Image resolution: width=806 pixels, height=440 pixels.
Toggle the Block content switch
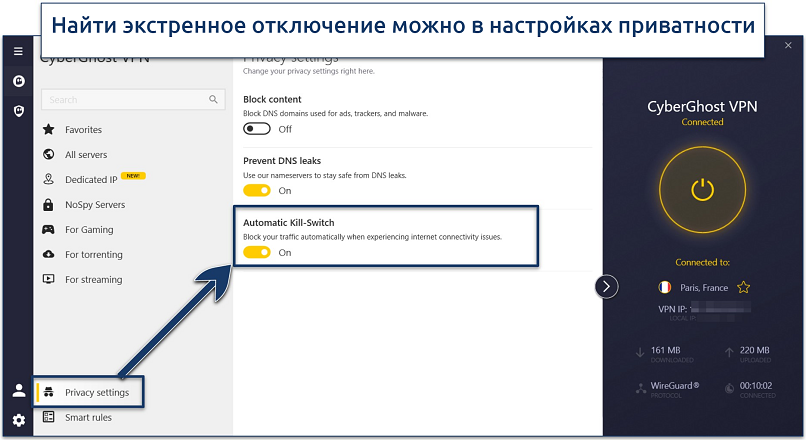[257, 129]
